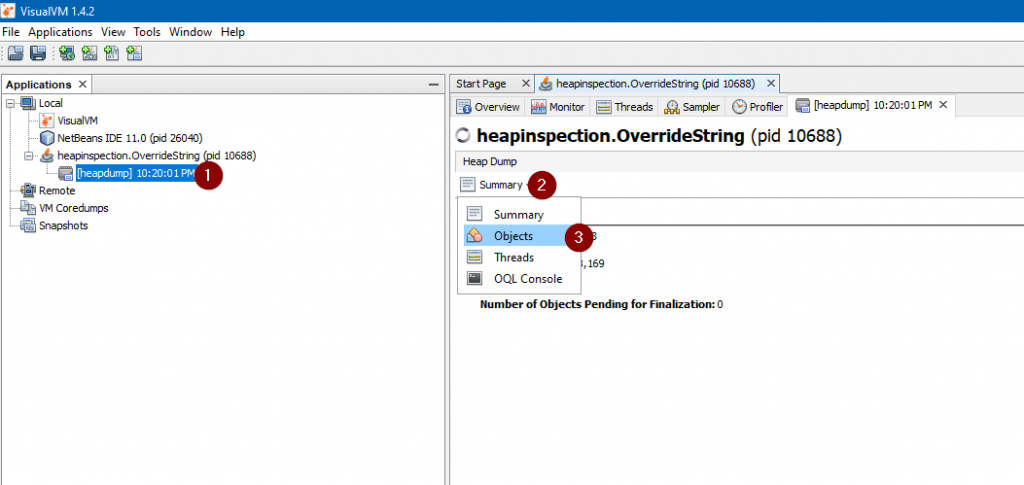The width and height of the screenshot is (1024, 485).
Task: Open the File menu
Action: pyautogui.click(x=11, y=32)
